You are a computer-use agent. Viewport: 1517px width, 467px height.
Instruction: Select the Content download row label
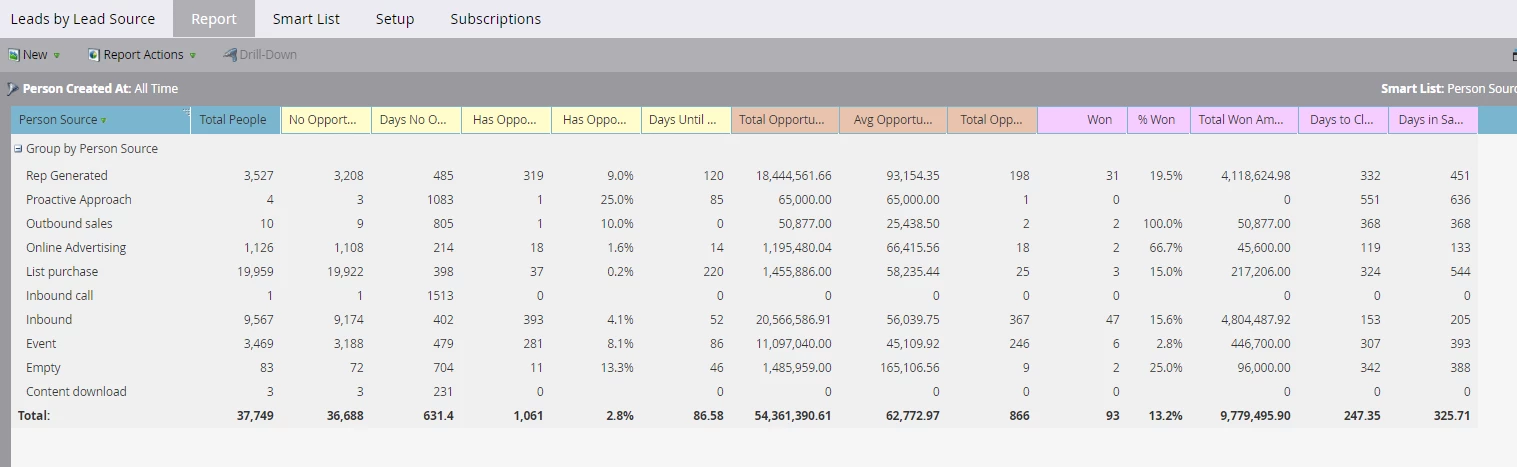pyautogui.click(x=76, y=392)
